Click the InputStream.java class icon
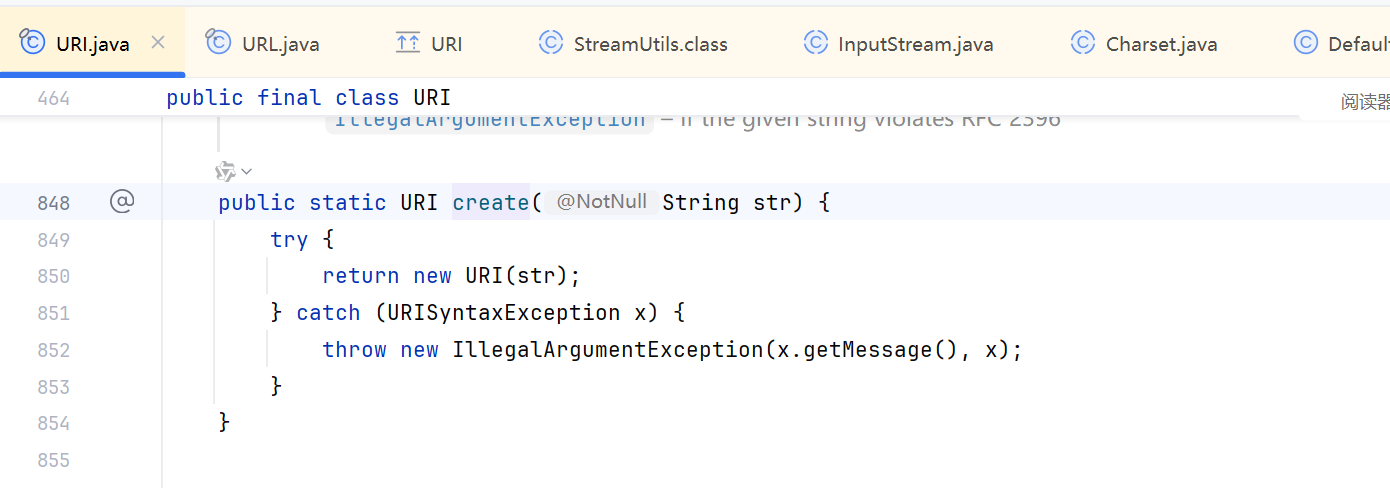This screenshot has width=1390, height=488. tap(816, 42)
